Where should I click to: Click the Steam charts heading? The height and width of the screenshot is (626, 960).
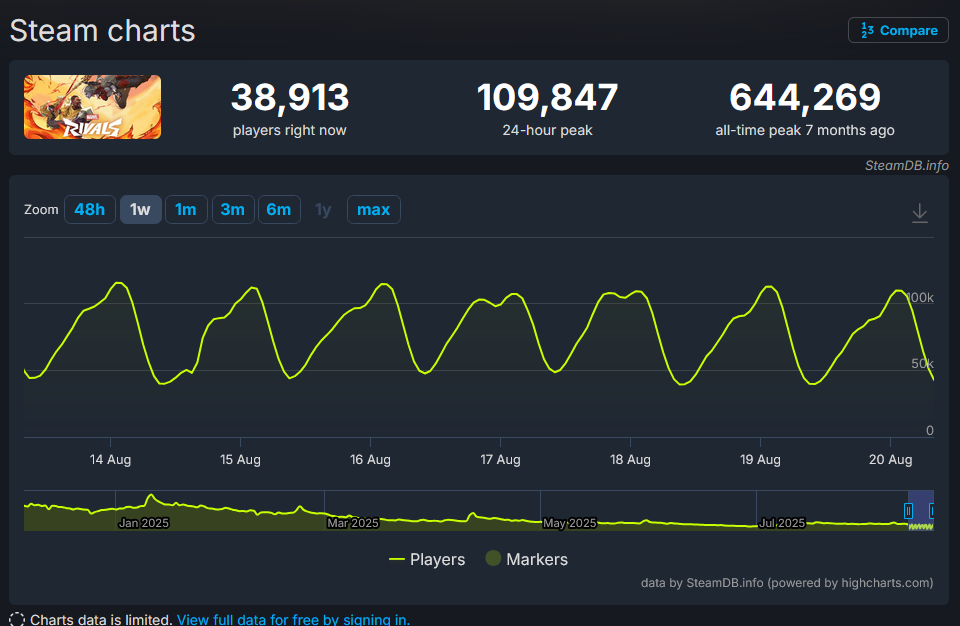(x=102, y=31)
